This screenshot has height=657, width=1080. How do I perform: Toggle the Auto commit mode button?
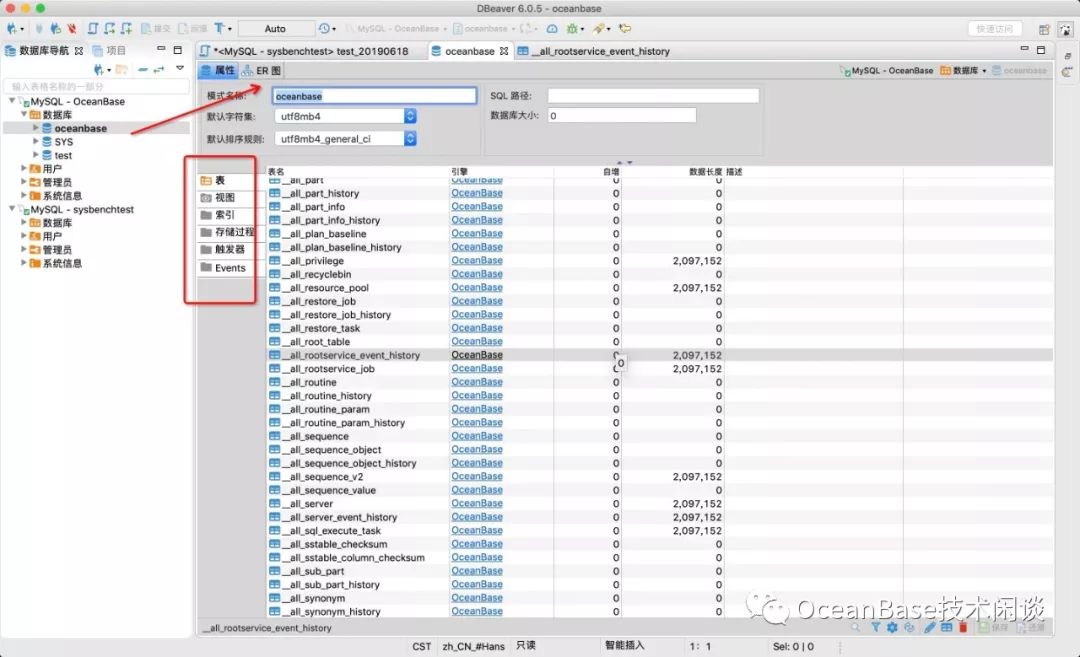click(275, 29)
